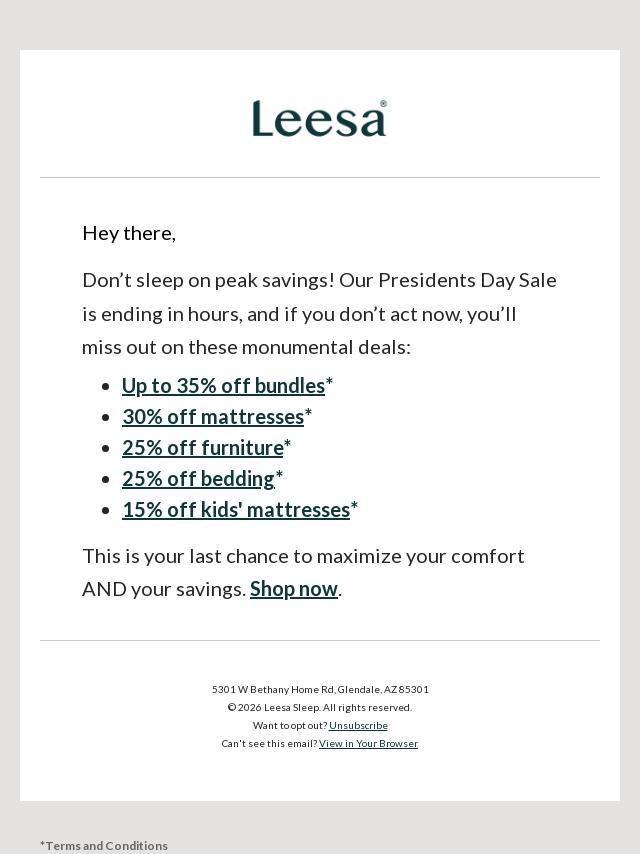
Task: Click the '© 2026 Leesa Sleep' copyright line
Action: coord(320,708)
